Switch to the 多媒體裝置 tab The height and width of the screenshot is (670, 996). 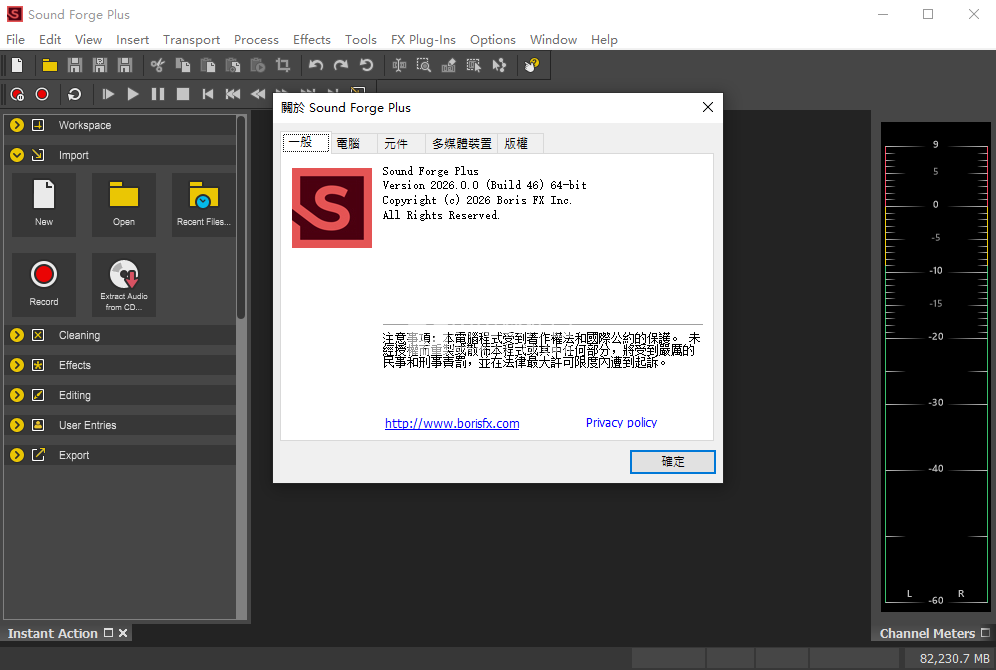(462, 143)
